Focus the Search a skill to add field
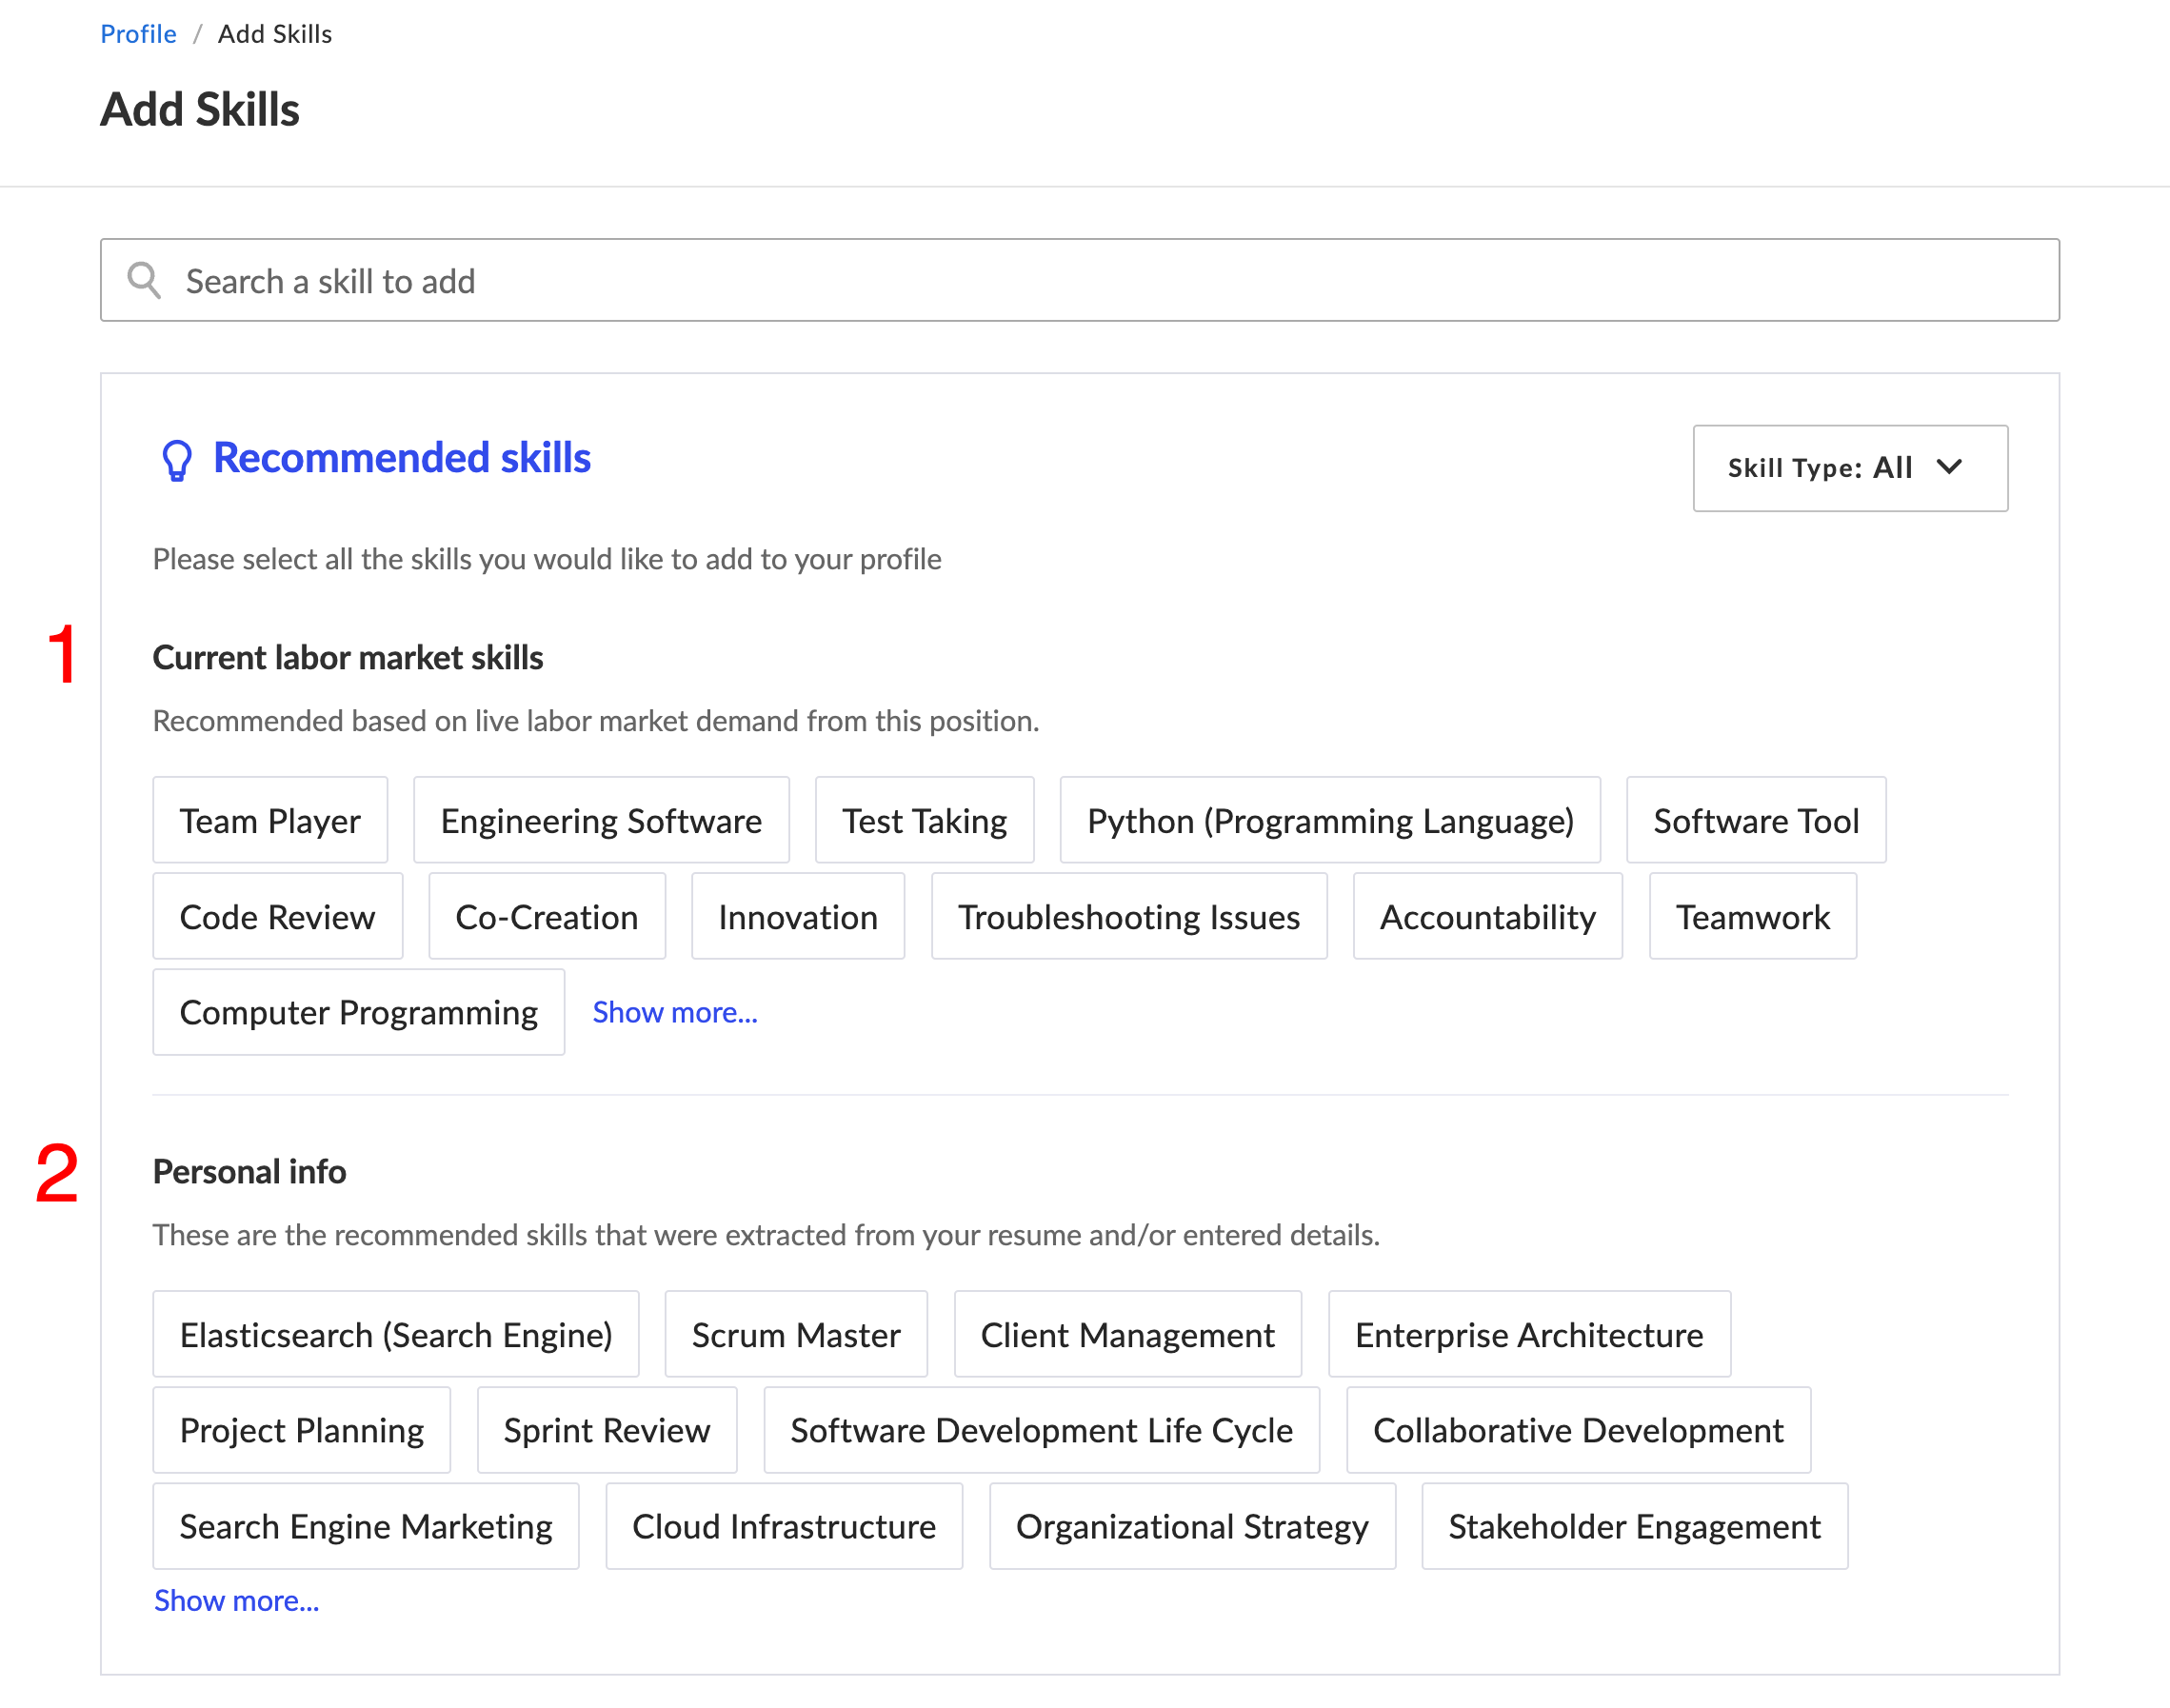 tap(1080, 280)
